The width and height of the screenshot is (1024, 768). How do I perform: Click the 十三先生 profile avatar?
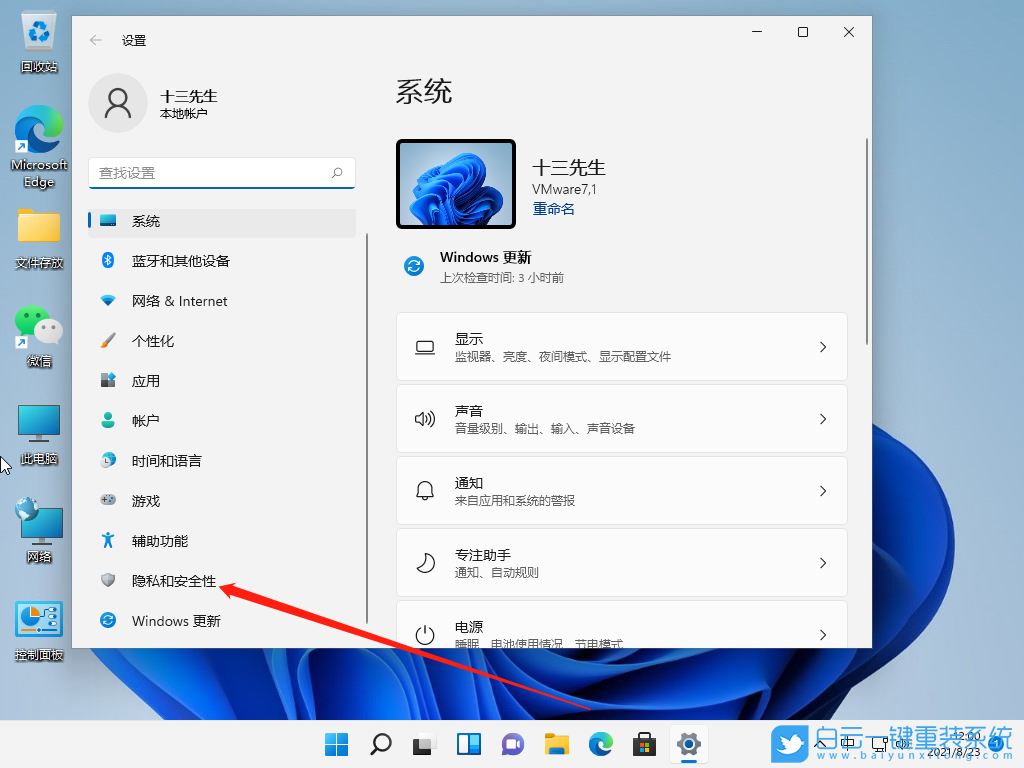[x=118, y=103]
